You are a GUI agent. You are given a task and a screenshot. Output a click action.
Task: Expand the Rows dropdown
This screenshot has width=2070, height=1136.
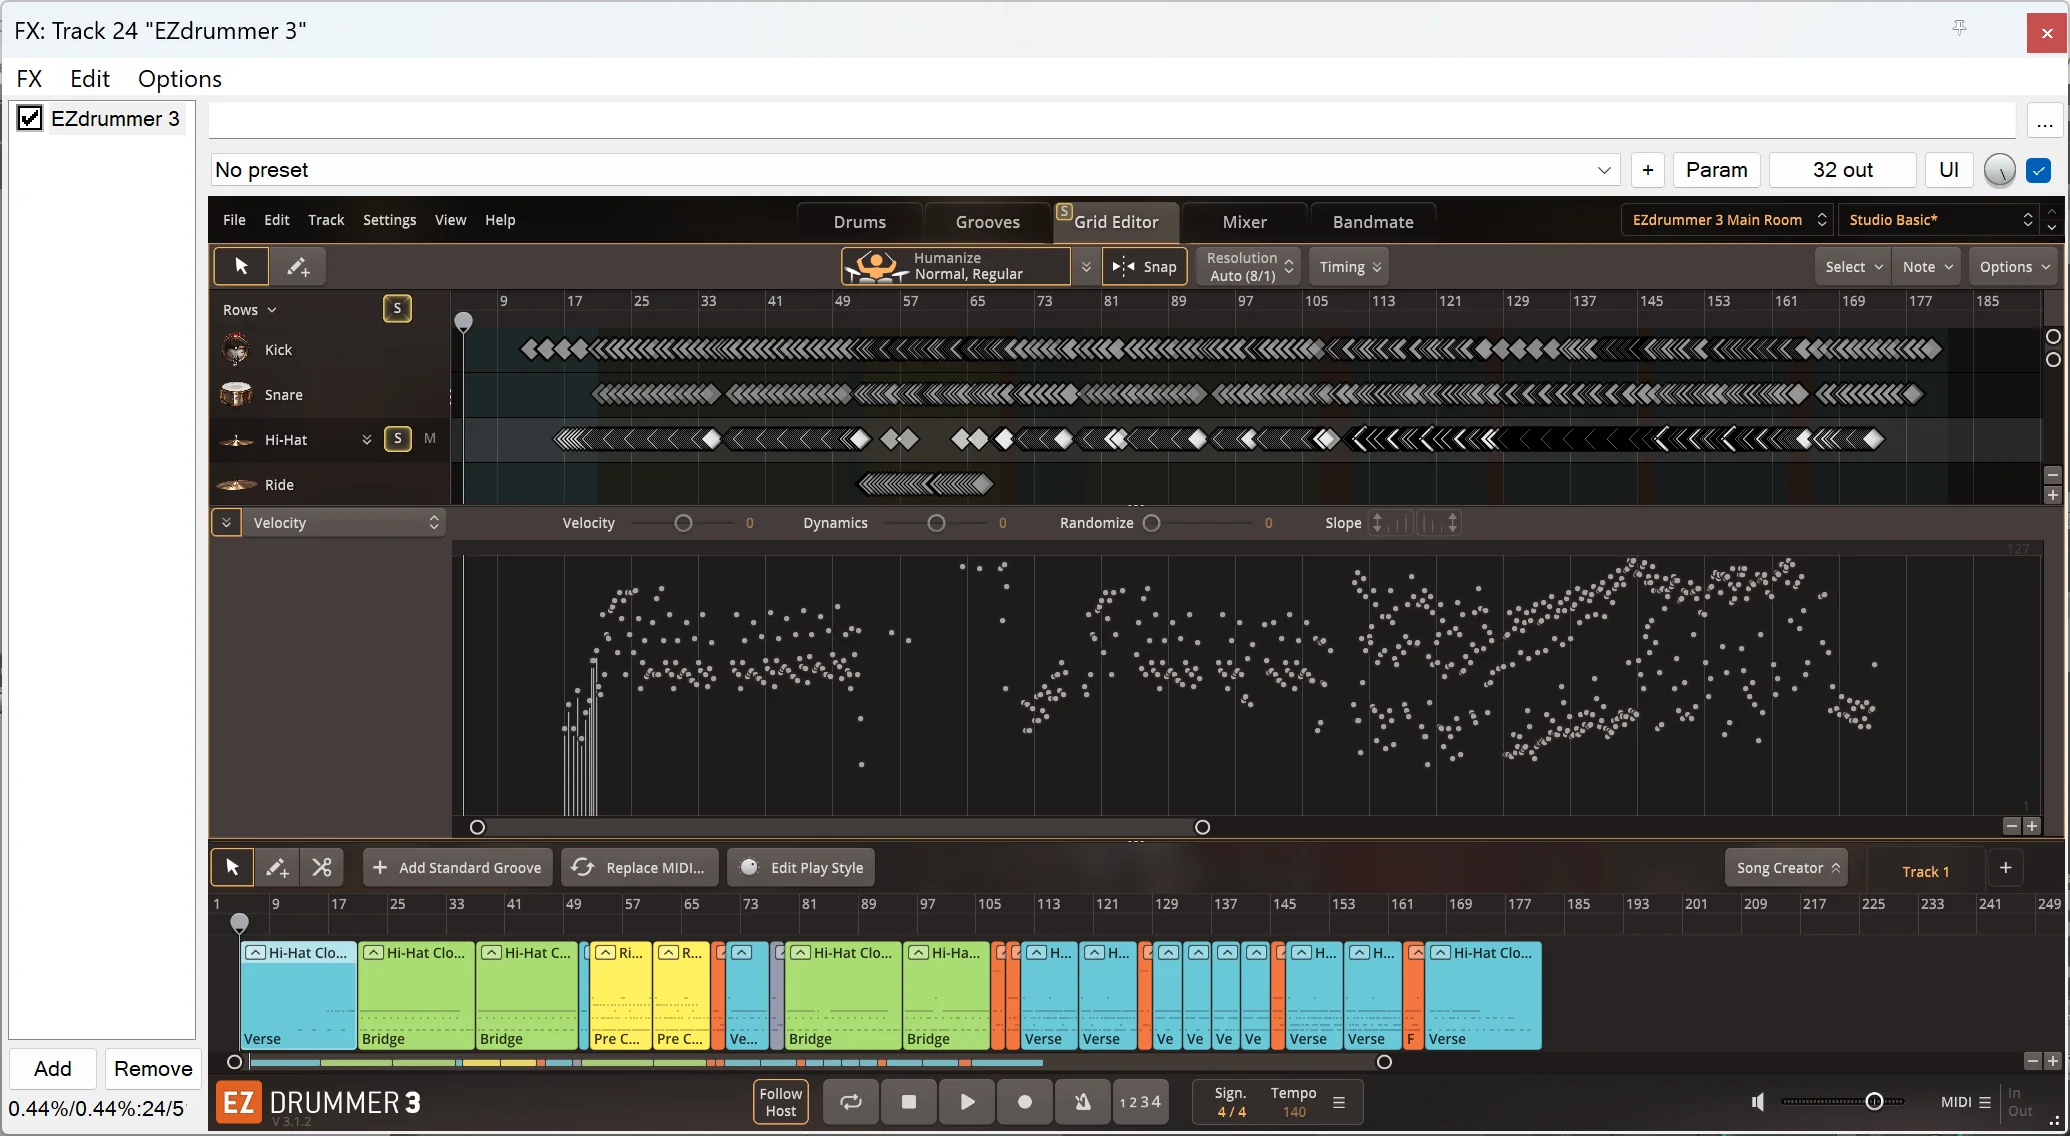point(249,310)
